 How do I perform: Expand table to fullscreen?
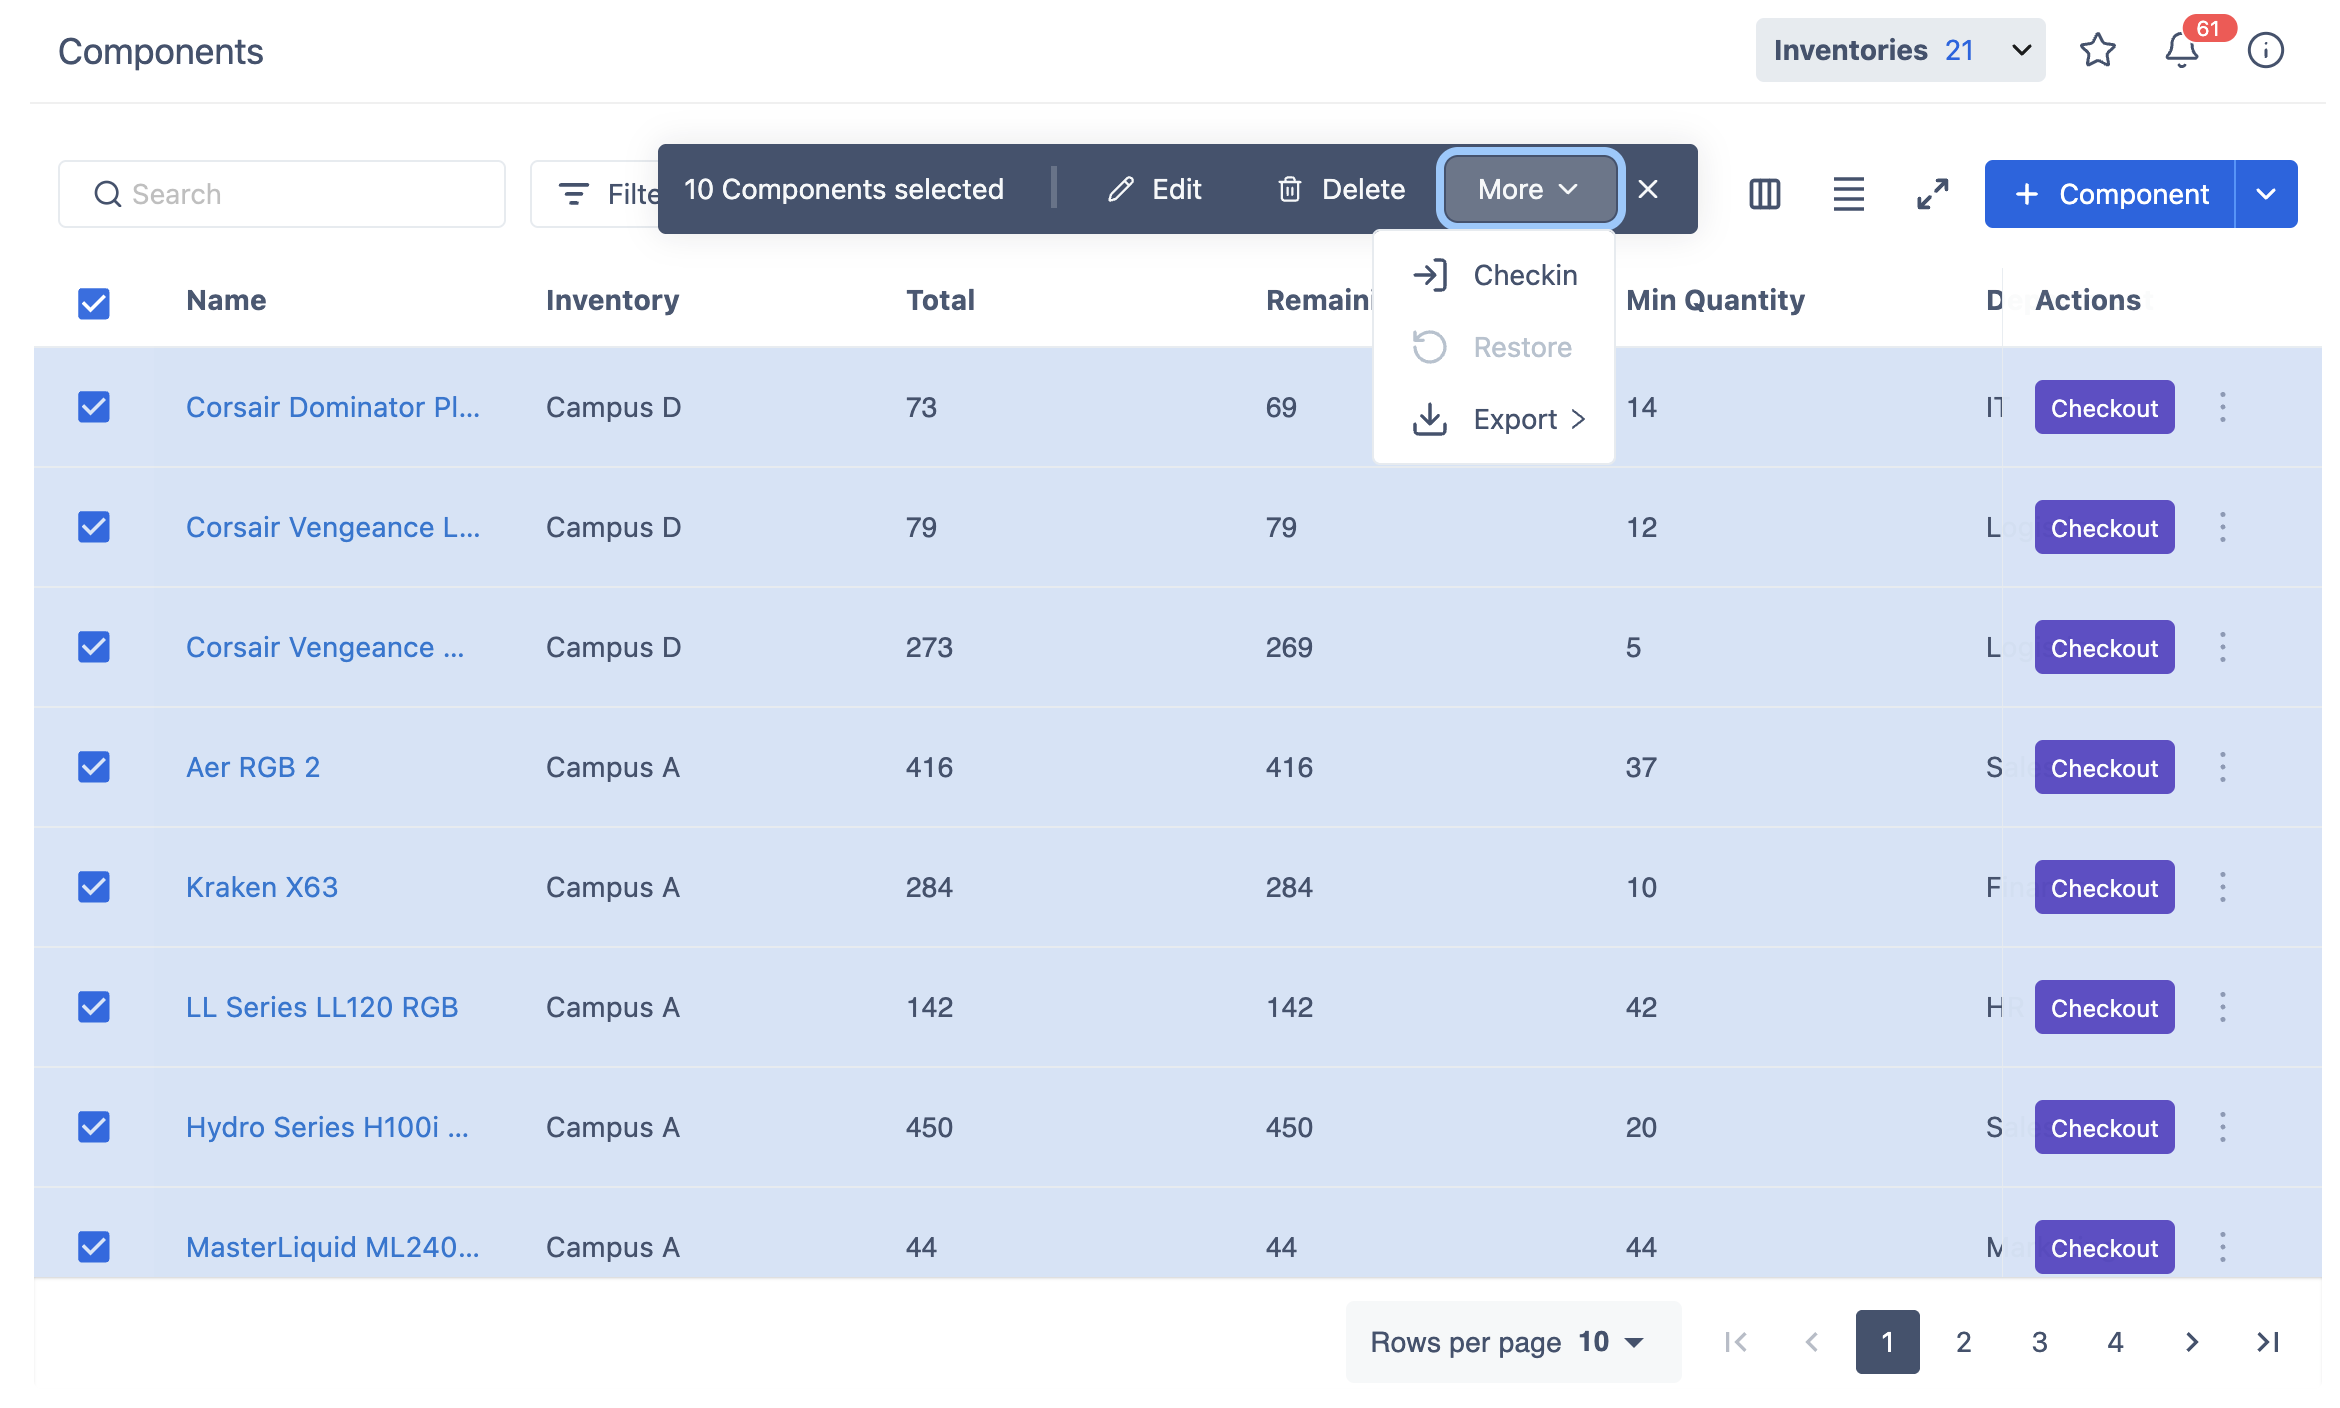pyautogui.click(x=1932, y=194)
